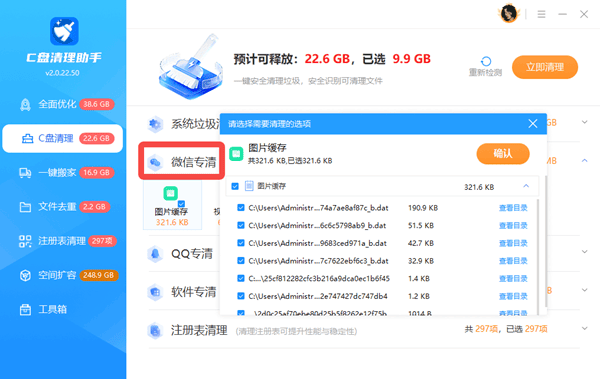The height and width of the screenshot is (379, 600).
Task: Expand the 注册表清理 section chevron
Action: click(584, 328)
